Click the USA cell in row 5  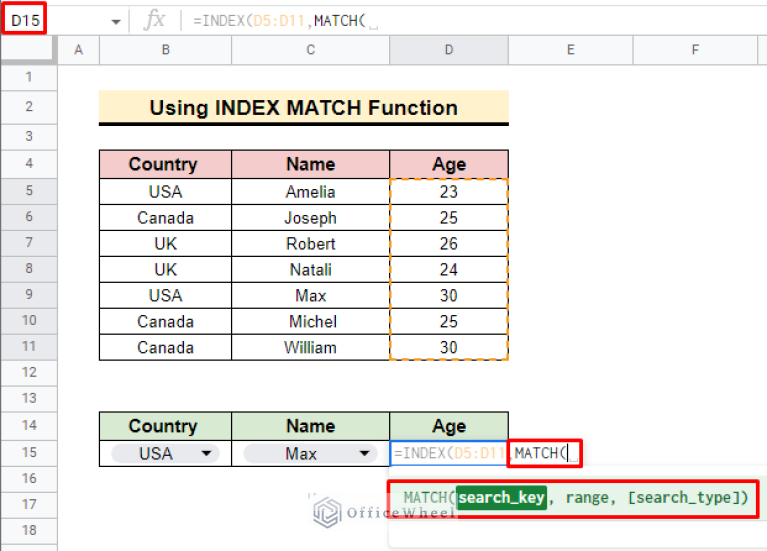point(165,191)
